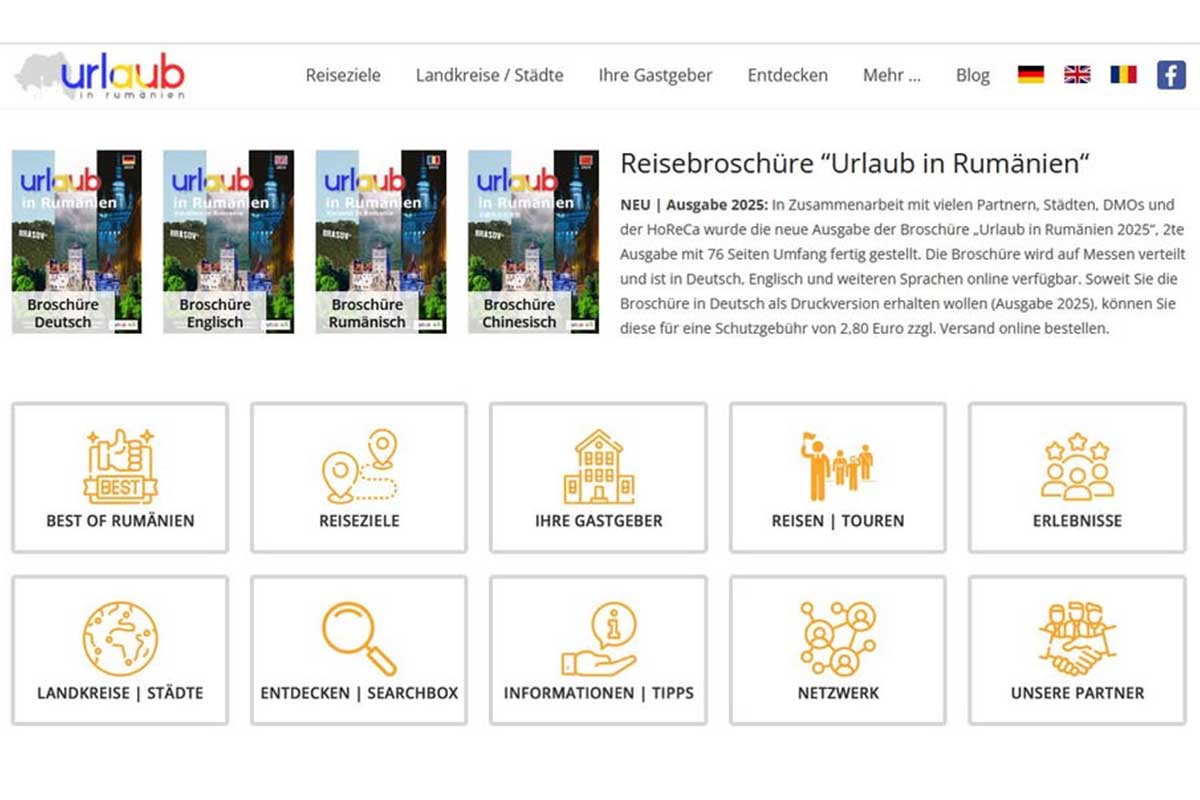This screenshot has height=800, width=1200.
Task: Click the REISEZIELE tile label
Action: click(359, 521)
